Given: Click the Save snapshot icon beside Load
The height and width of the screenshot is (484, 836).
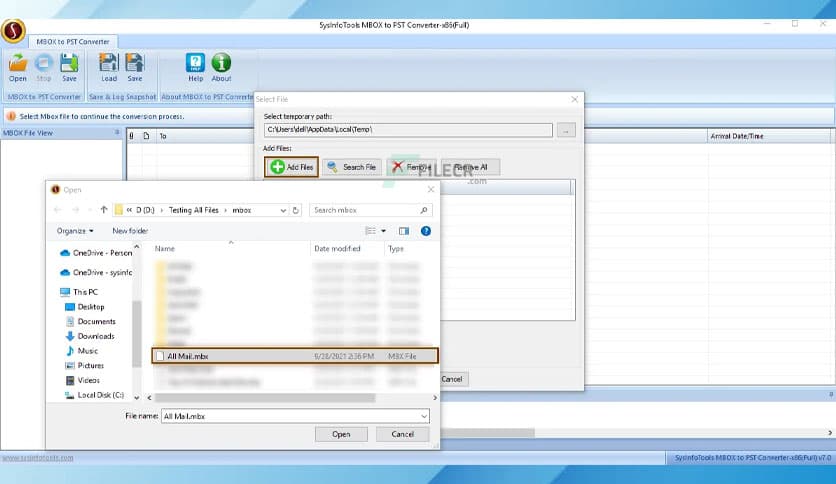Looking at the screenshot, I should point(135,67).
